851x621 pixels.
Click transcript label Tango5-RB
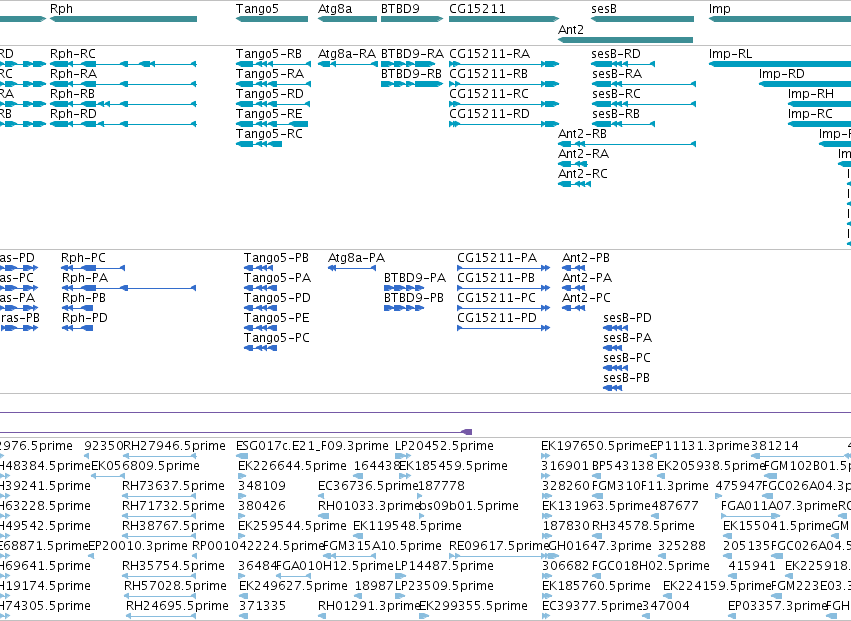coord(269,54)
